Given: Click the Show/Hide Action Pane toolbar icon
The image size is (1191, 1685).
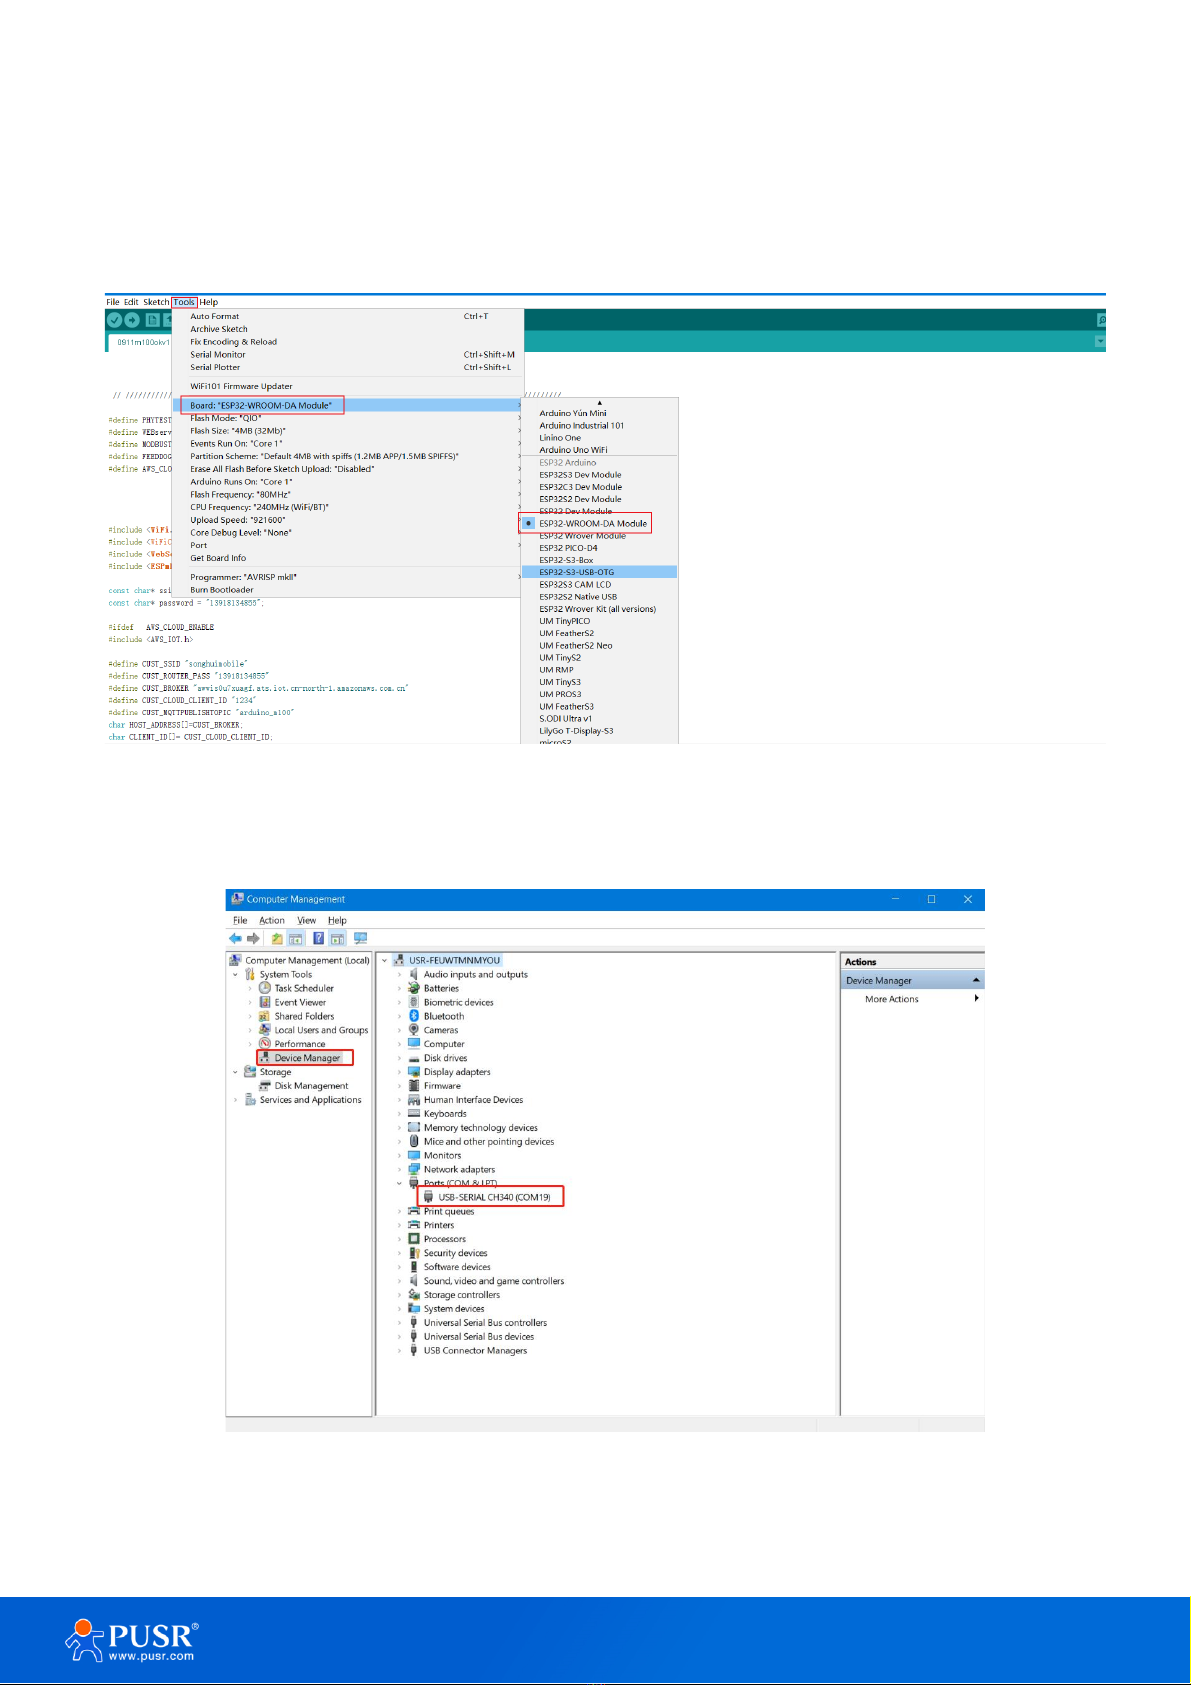Looking at the screenshot, I should click(337, 939).
